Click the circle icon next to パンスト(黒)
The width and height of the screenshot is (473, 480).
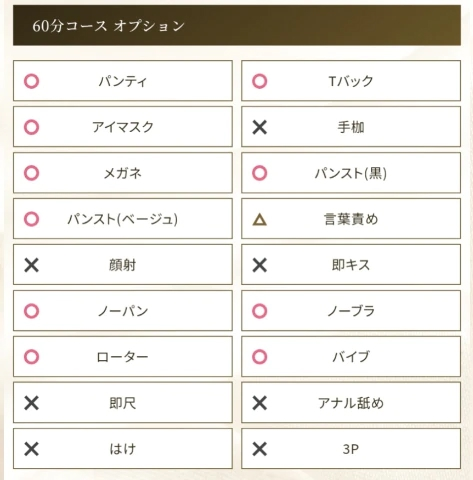pyautogui.click(x=260, y=173)
